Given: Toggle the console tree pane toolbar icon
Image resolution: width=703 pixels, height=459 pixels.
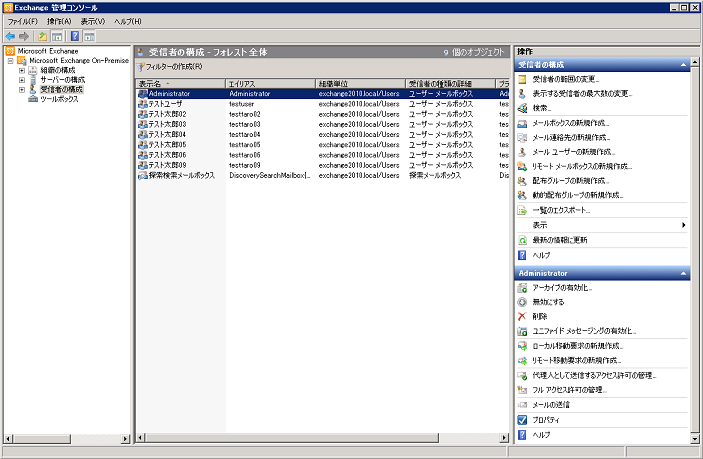Looking at the screenshot, I should pos(57,36).
